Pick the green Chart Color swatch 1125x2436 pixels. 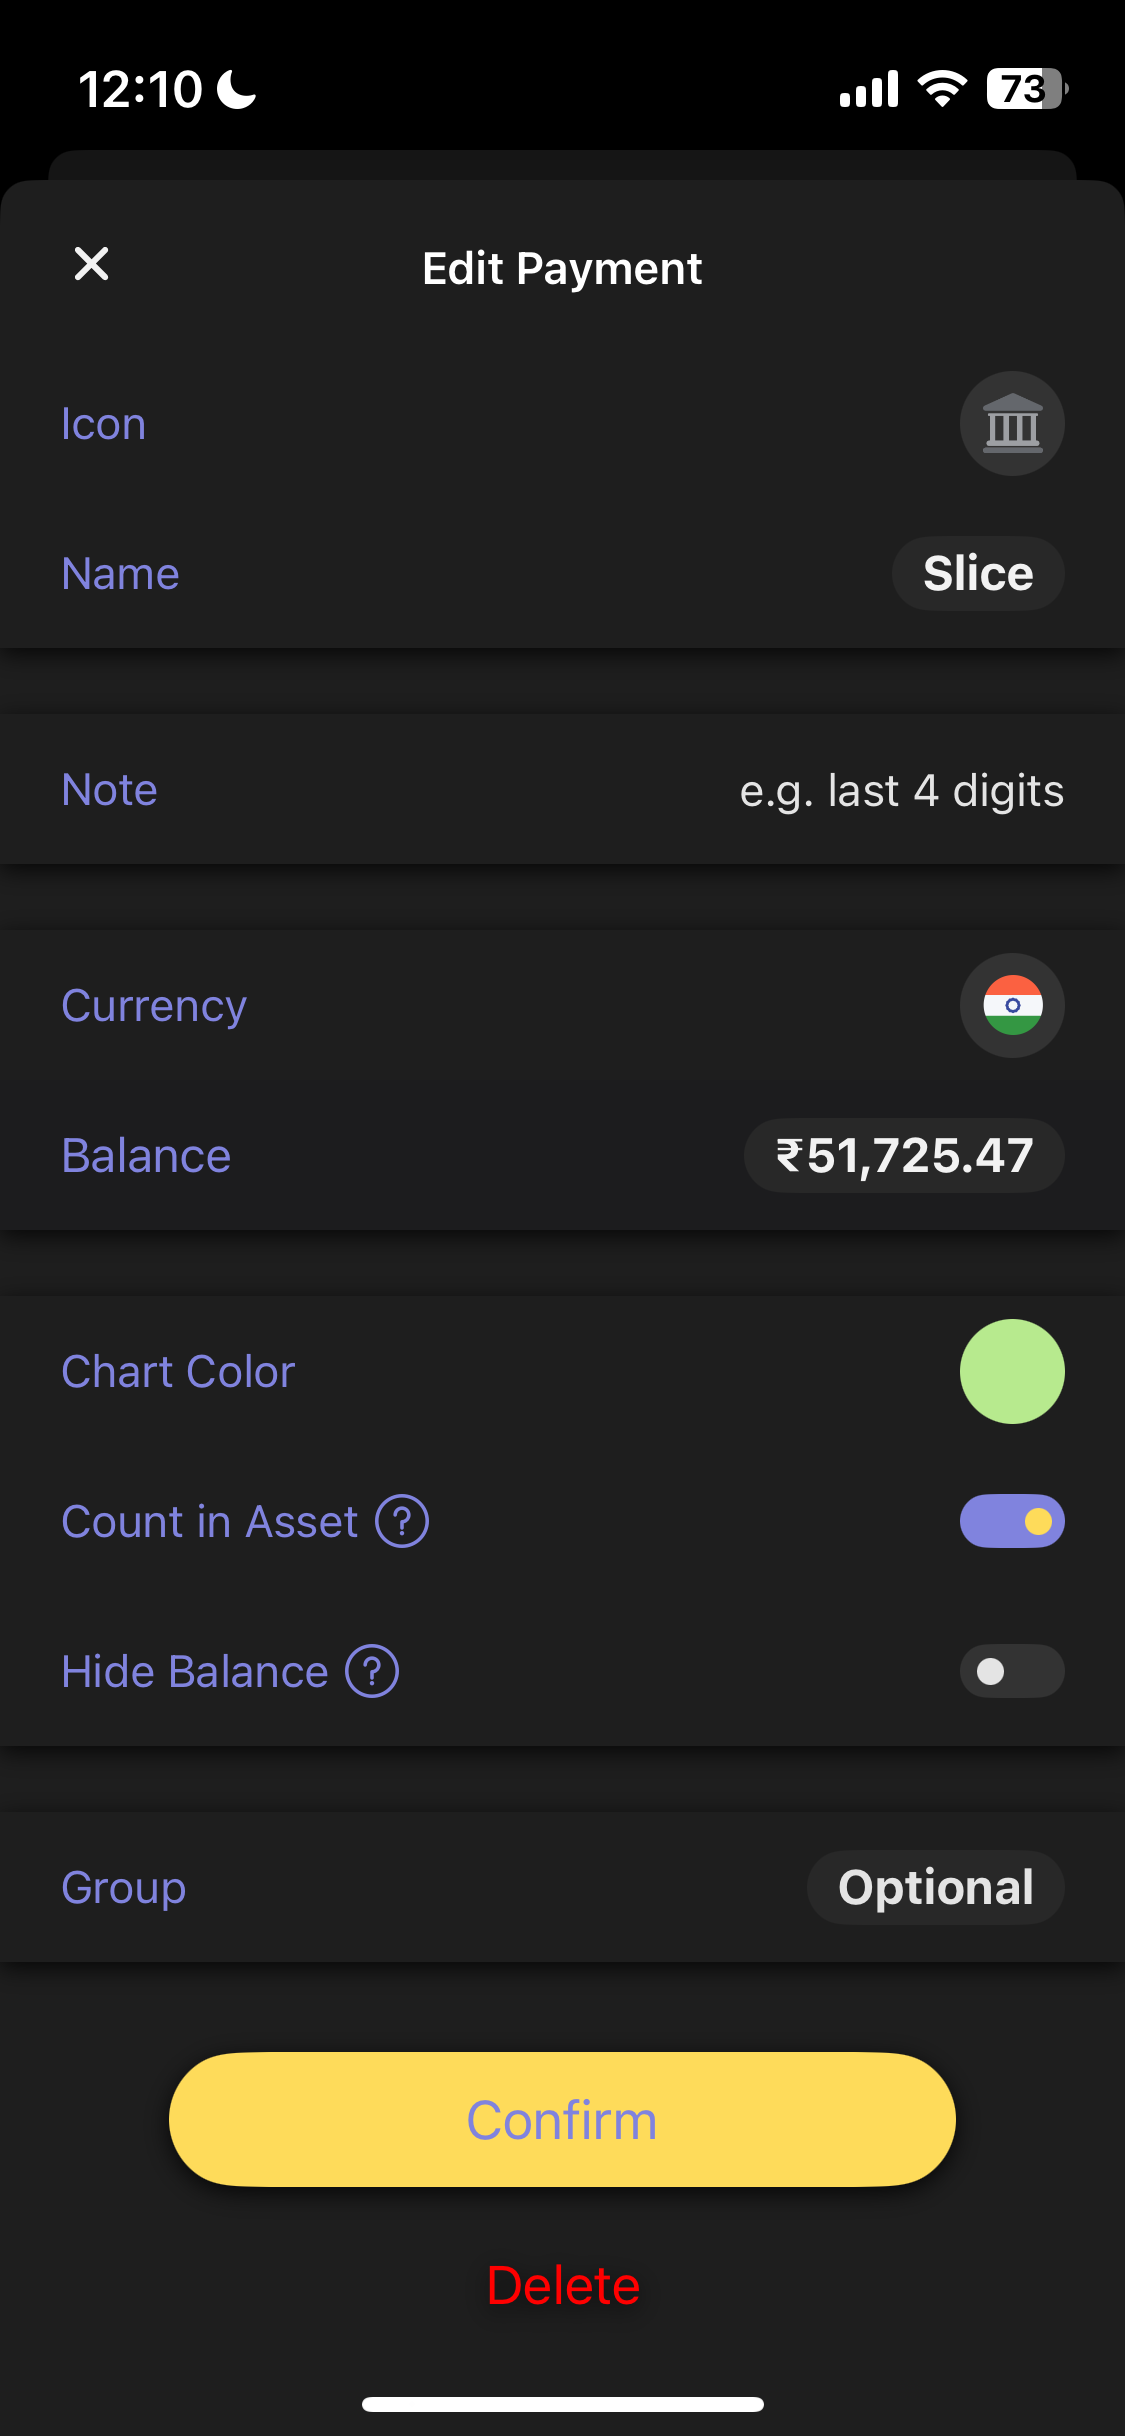[1012, 1372]
